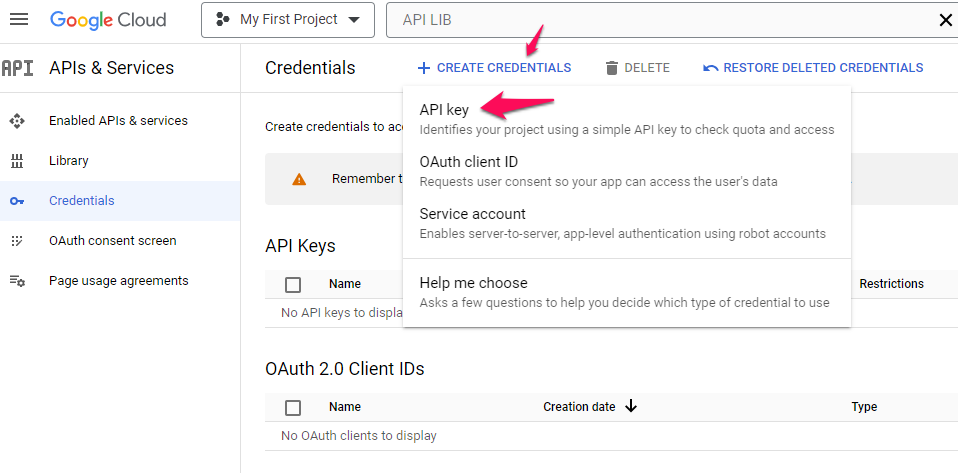
Task: Click RESTORE DELETED CREDENTIALS
Action: click(x=813, y=68)
